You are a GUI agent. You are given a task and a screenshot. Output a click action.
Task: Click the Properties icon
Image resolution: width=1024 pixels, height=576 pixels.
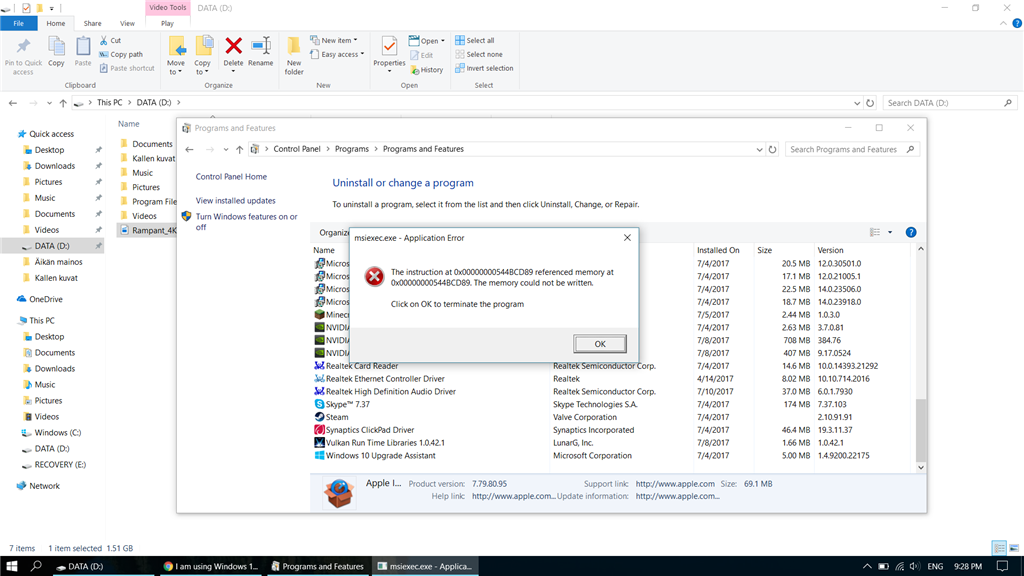click(x=389, y=46)
